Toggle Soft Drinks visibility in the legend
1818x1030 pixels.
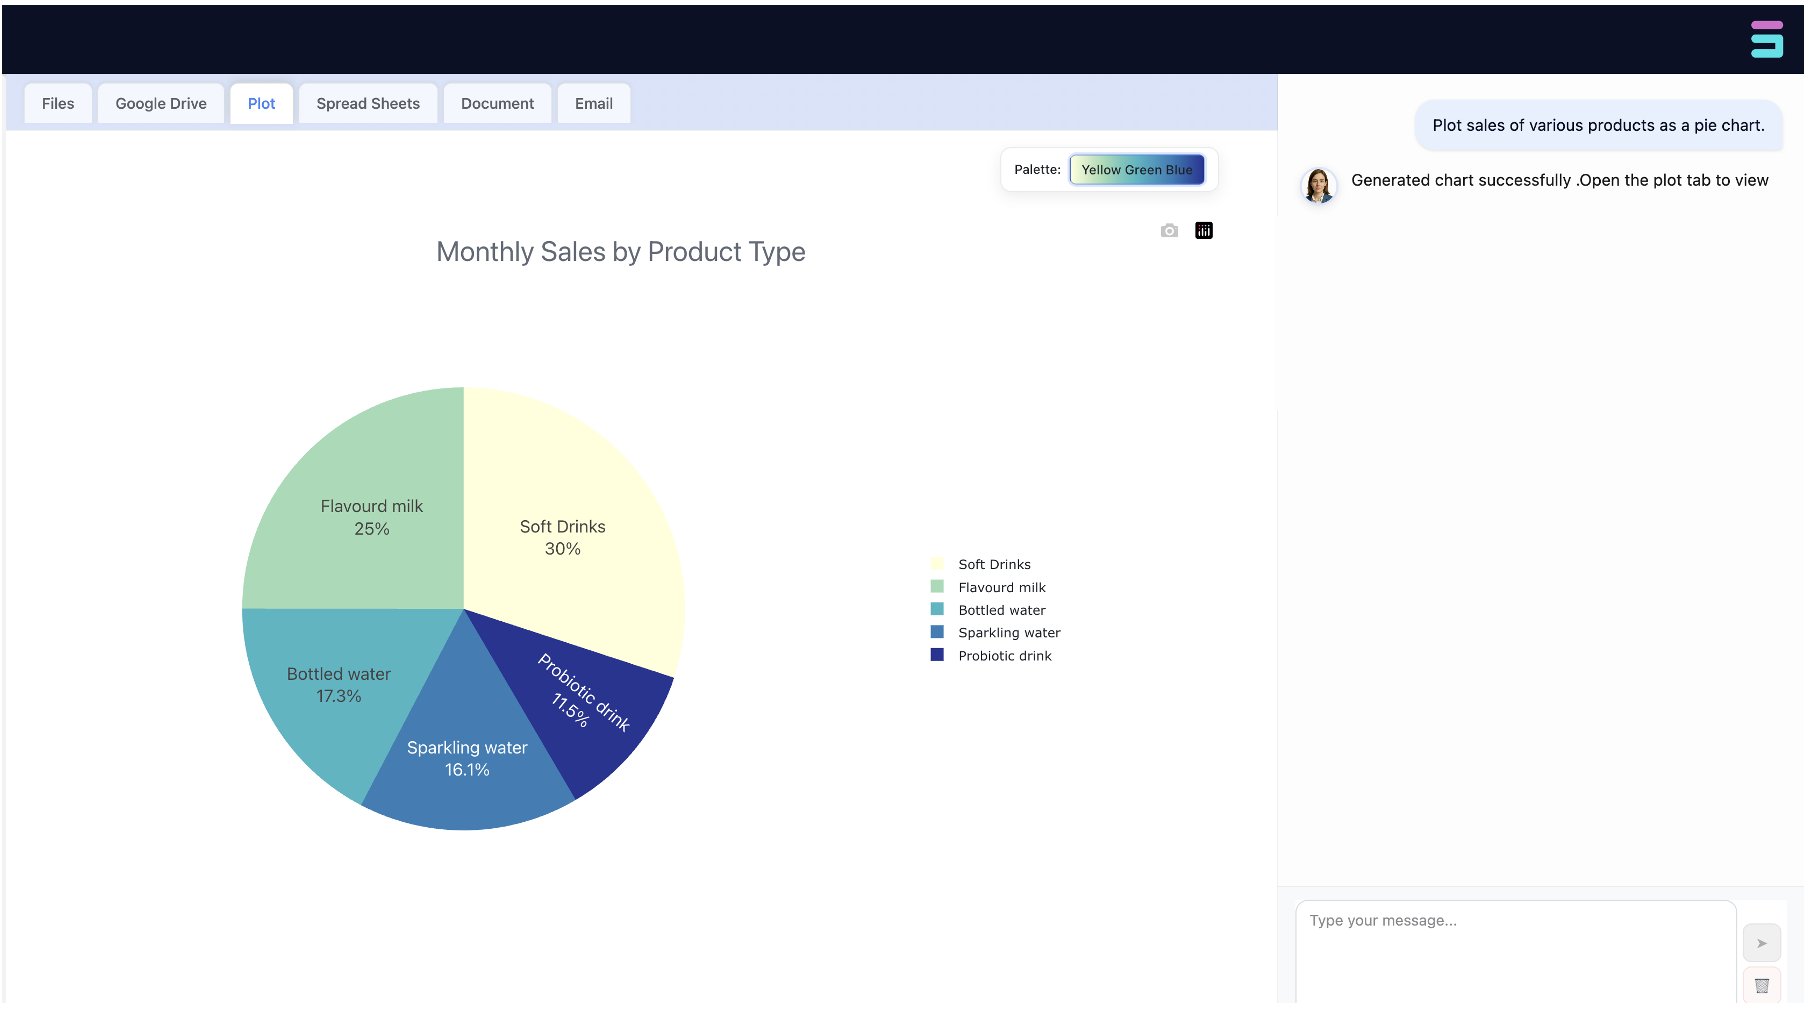[x=993, y=563]
